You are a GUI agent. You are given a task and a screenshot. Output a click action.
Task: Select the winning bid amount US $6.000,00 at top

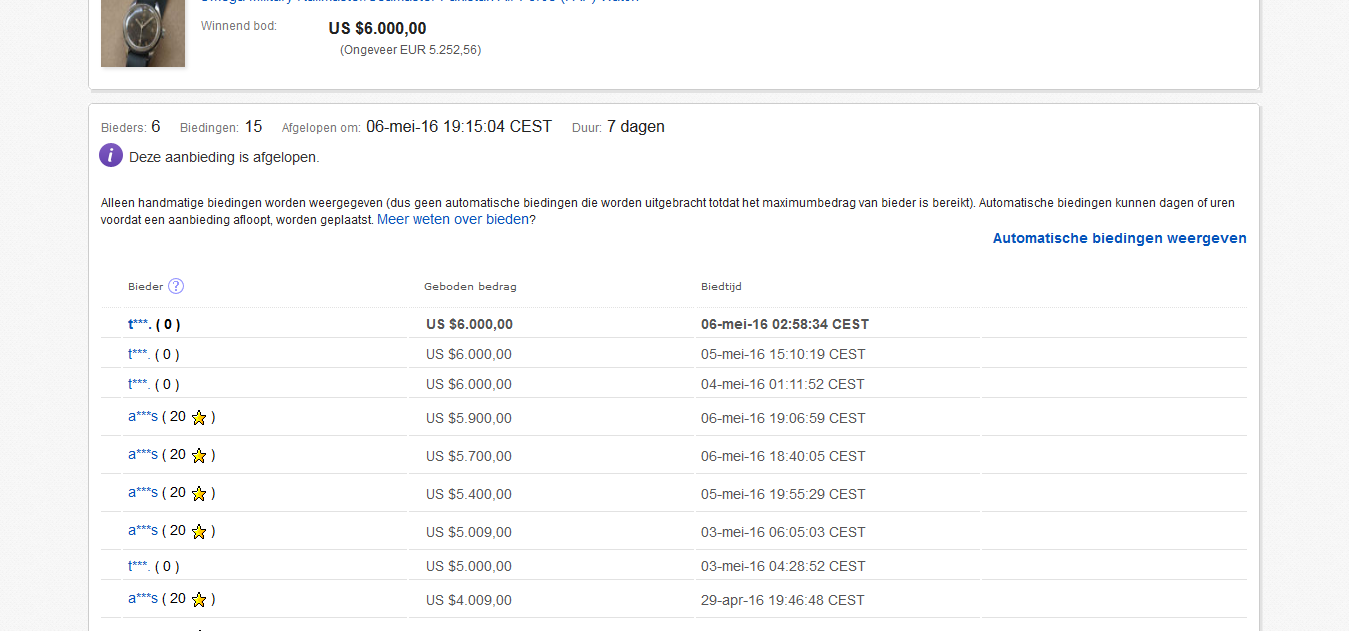pyautogui.click(x=377, y=29)
